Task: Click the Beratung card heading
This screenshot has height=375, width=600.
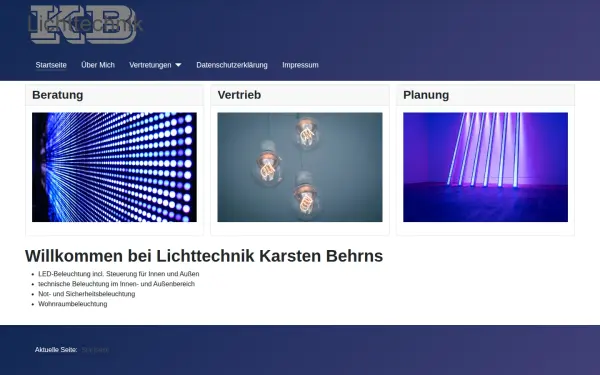Action: click(58, 95)
